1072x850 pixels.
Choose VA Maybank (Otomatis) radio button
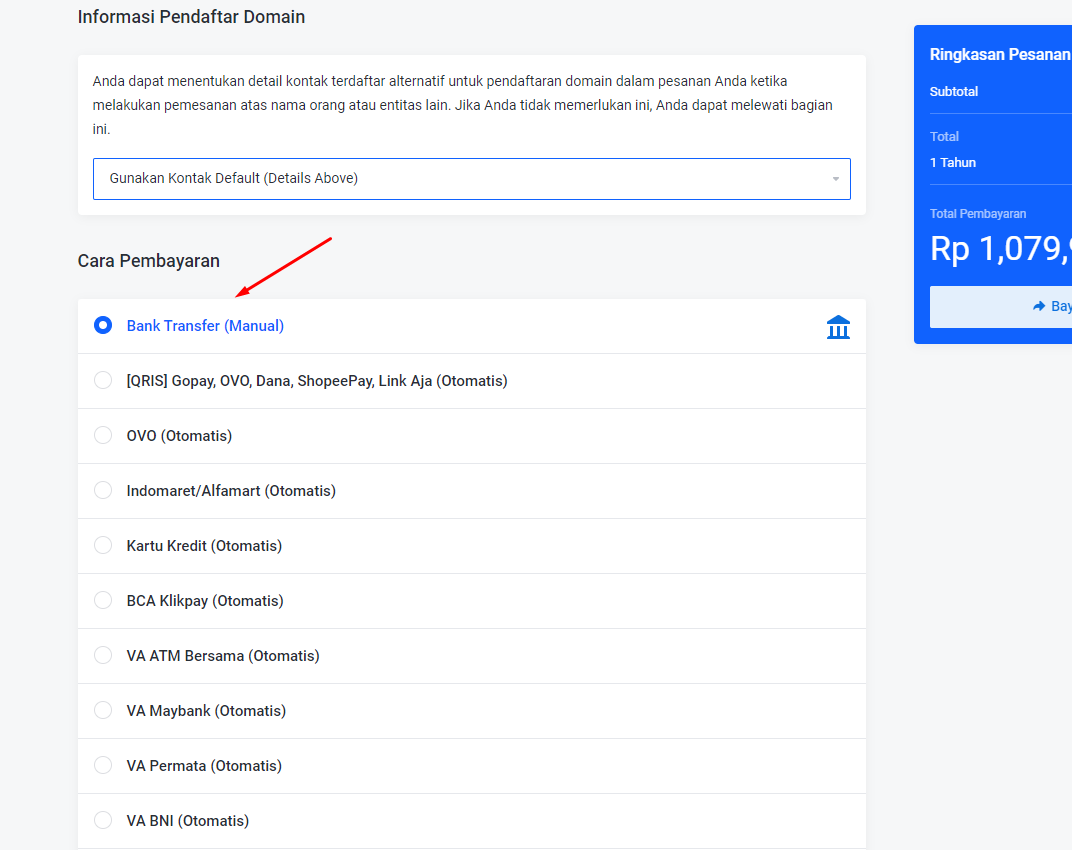(103, 711)
